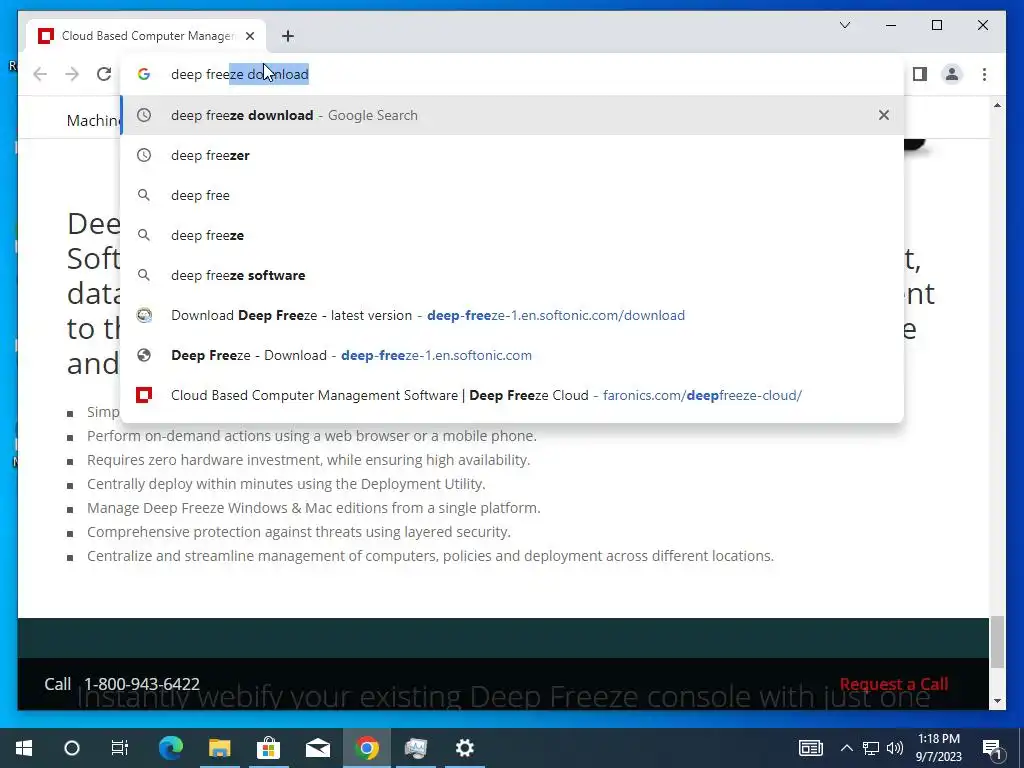Open Mail app from taskbar
Screen dimensions: 1024x768
pos(318,748)
